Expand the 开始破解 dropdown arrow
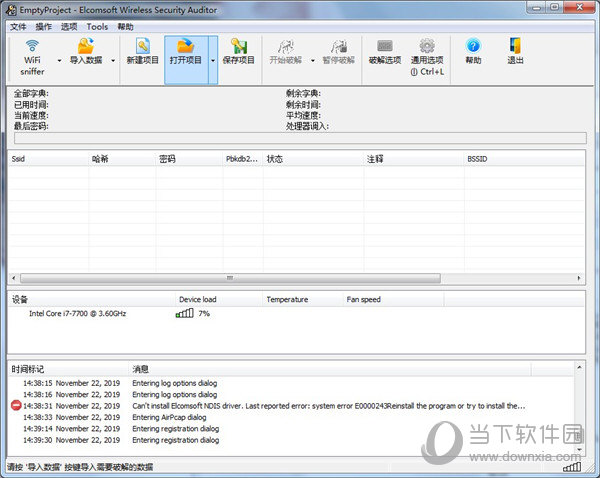The height and width of the screenshot is (478, 600). pyautogui.click(x=313, y=60)
